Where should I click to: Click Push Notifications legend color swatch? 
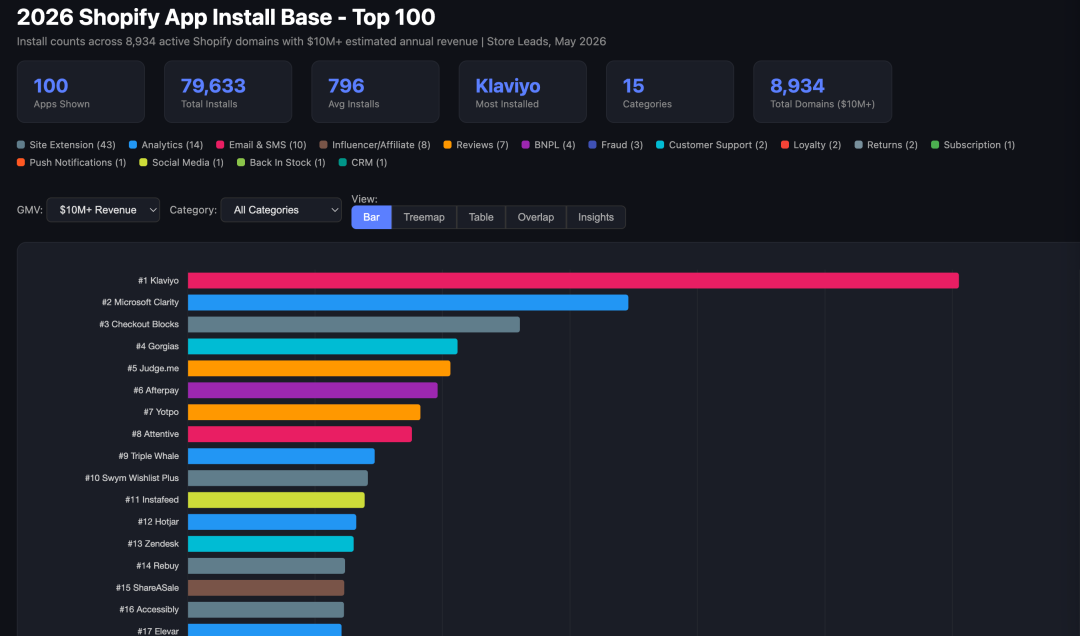(21, 163)
